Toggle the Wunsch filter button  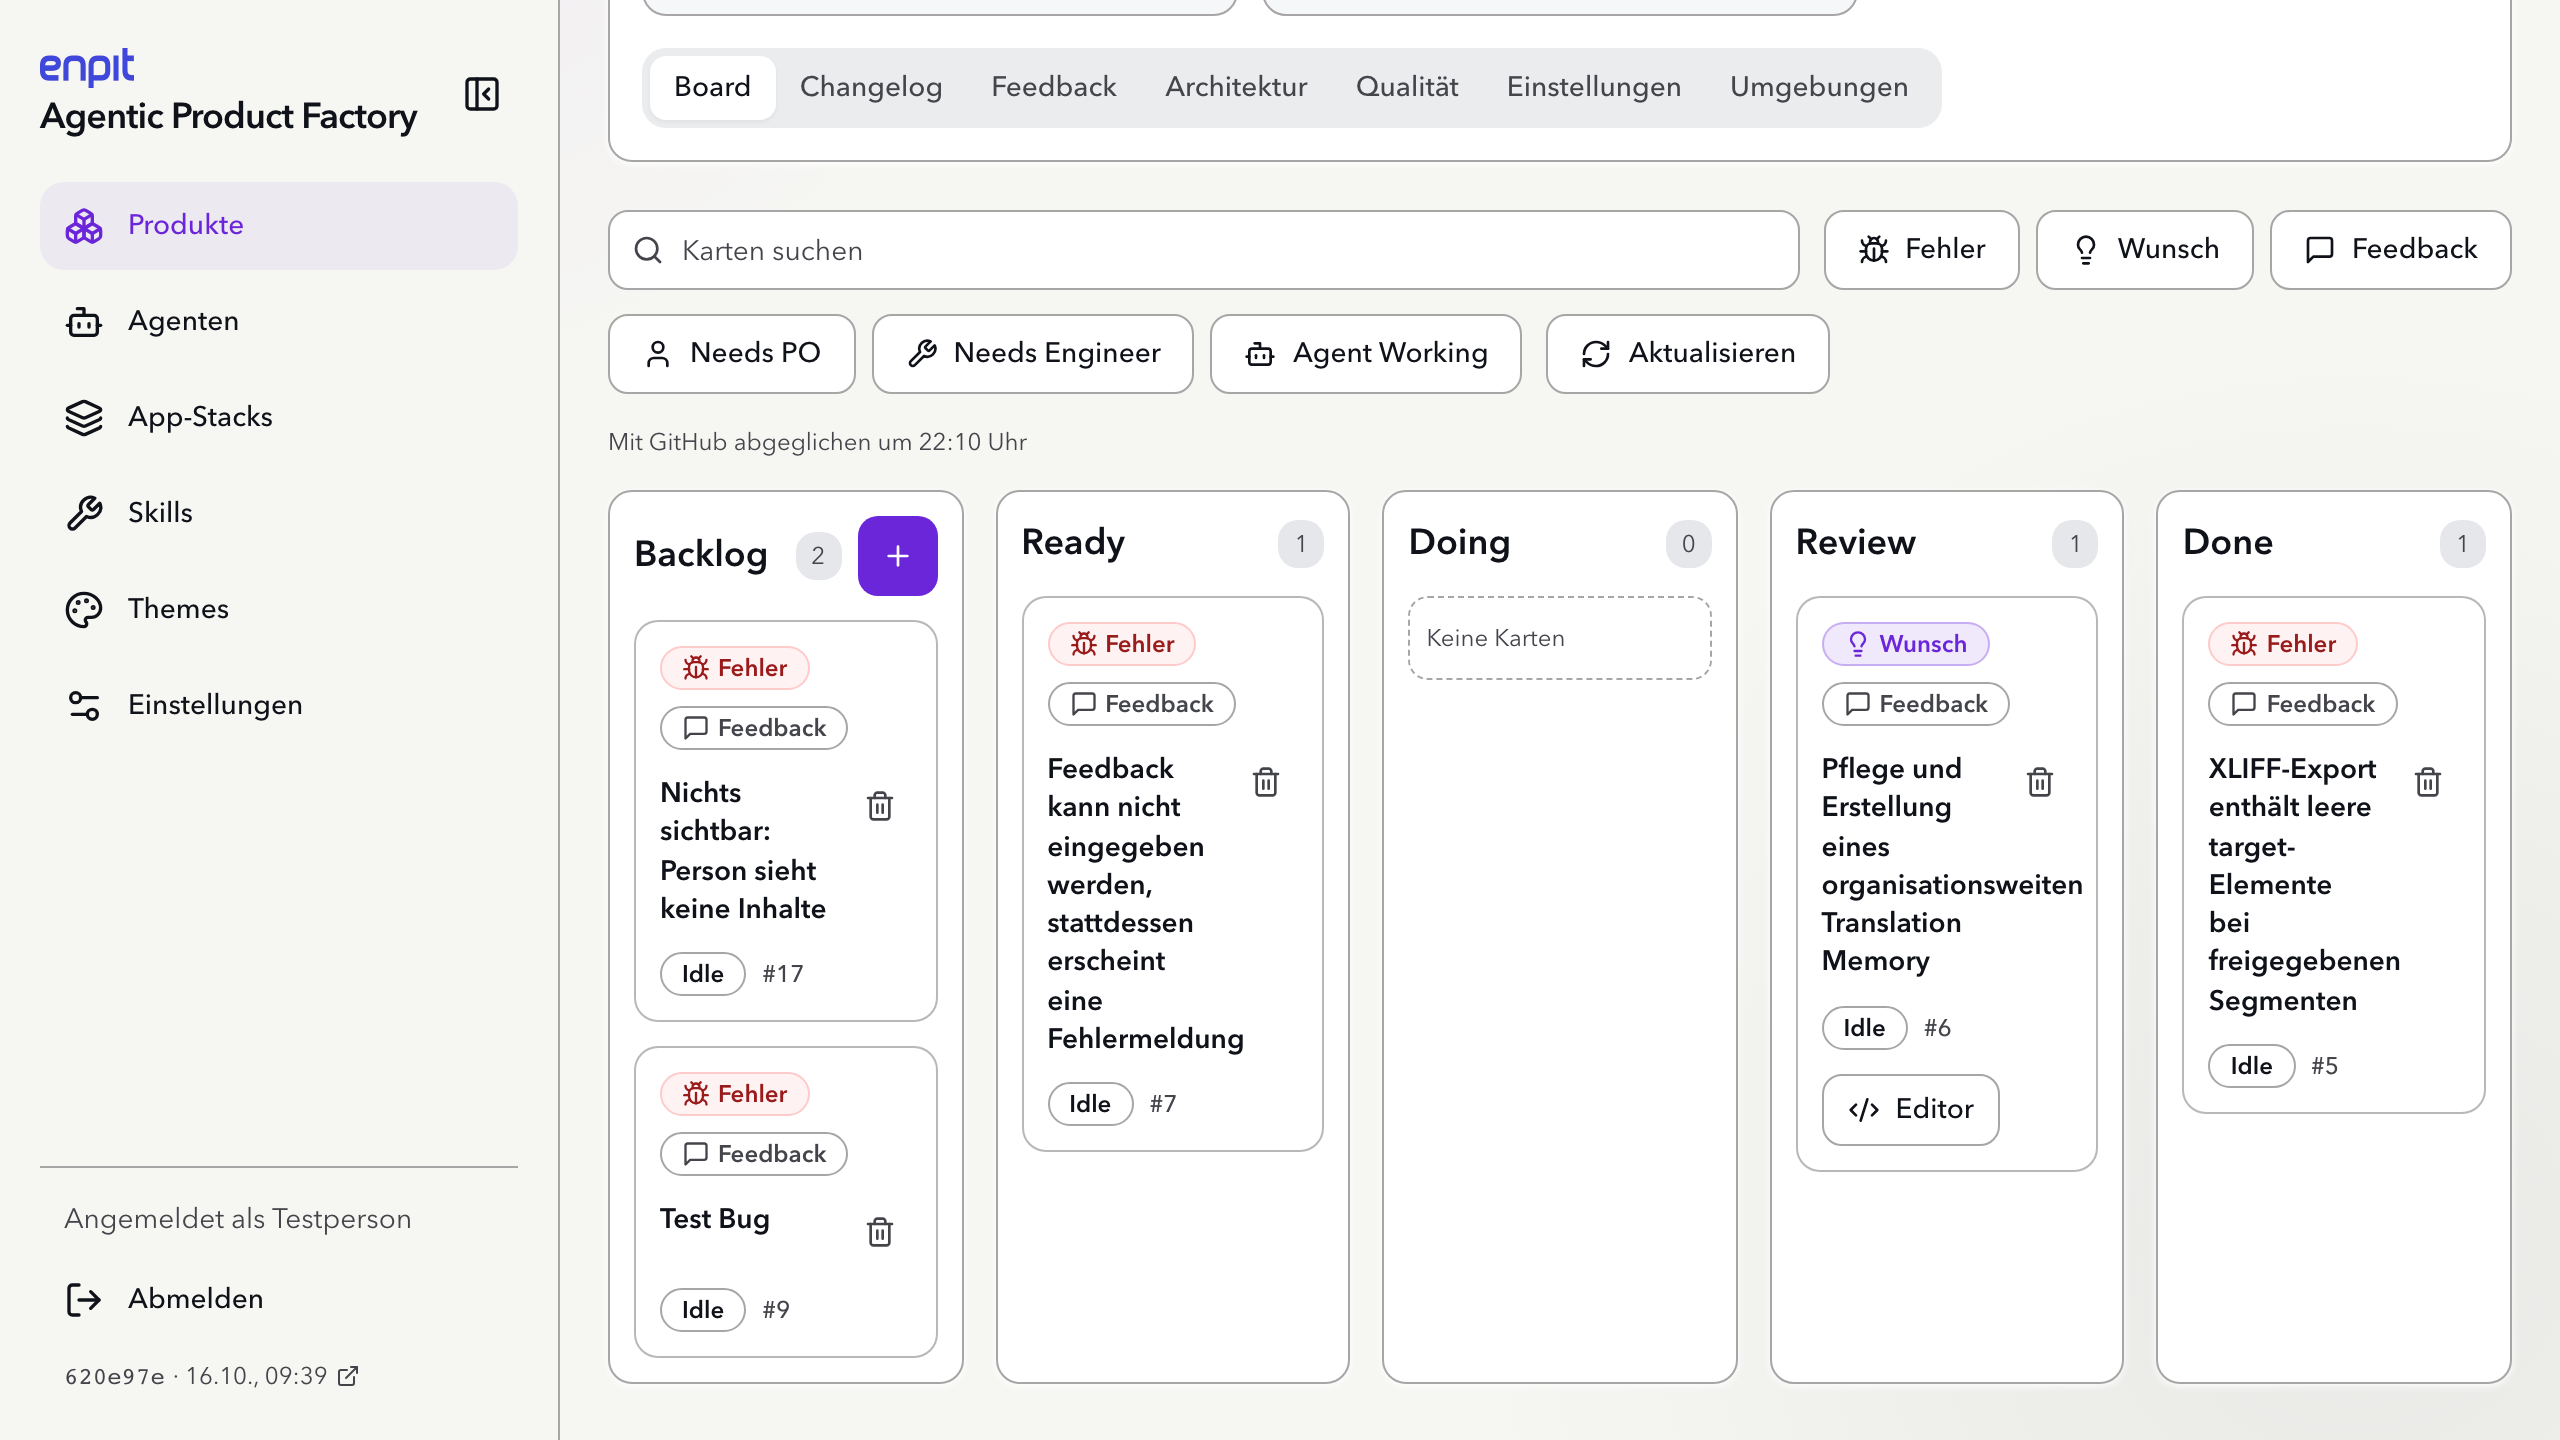pyautogui.click(x=2144, y=250)
